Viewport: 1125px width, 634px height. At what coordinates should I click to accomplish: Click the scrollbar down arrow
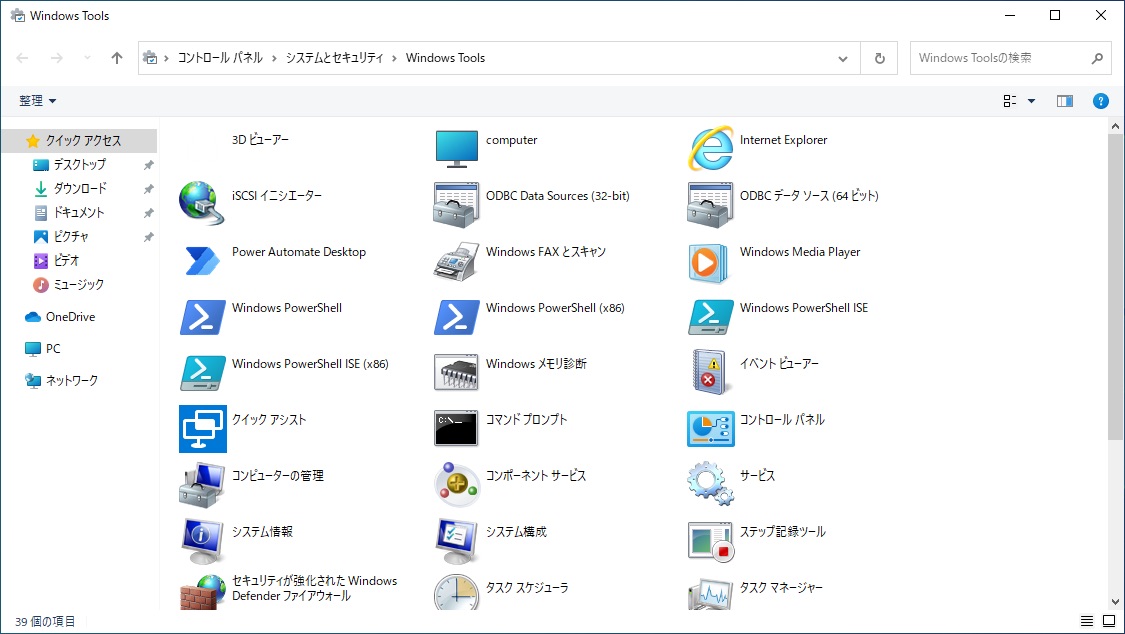click(x=1115, y=602)
